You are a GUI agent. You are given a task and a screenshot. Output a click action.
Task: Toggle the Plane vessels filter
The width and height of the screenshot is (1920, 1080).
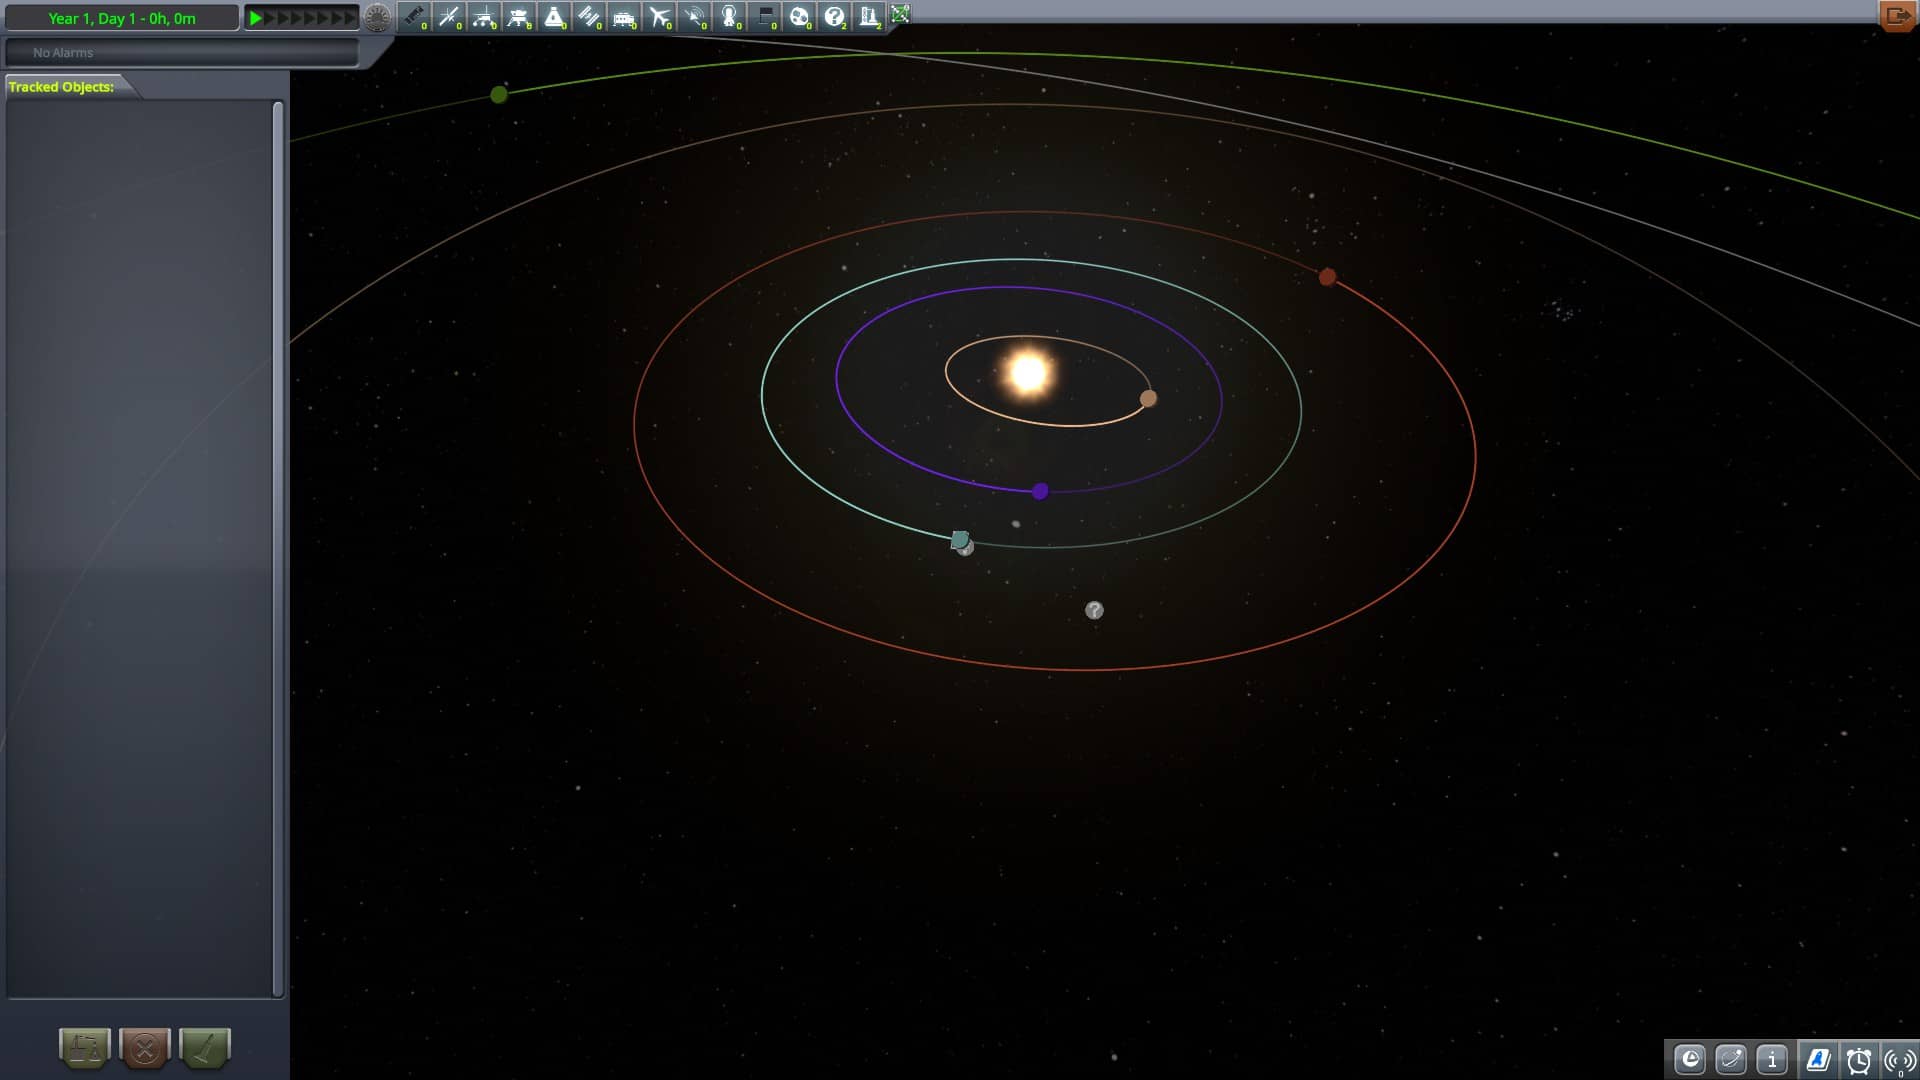pyautogui.click(x=659, y=17)
